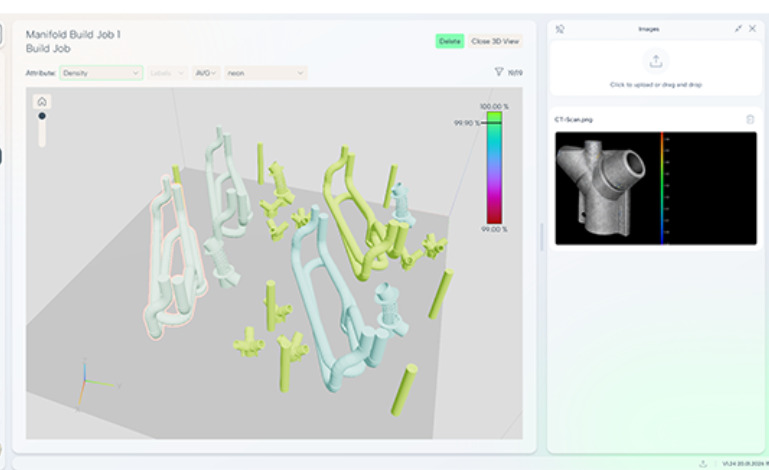Click the download icon in status bar
Image resolution: width=769 pixels, height=470 pixels.
pos(703,463)
